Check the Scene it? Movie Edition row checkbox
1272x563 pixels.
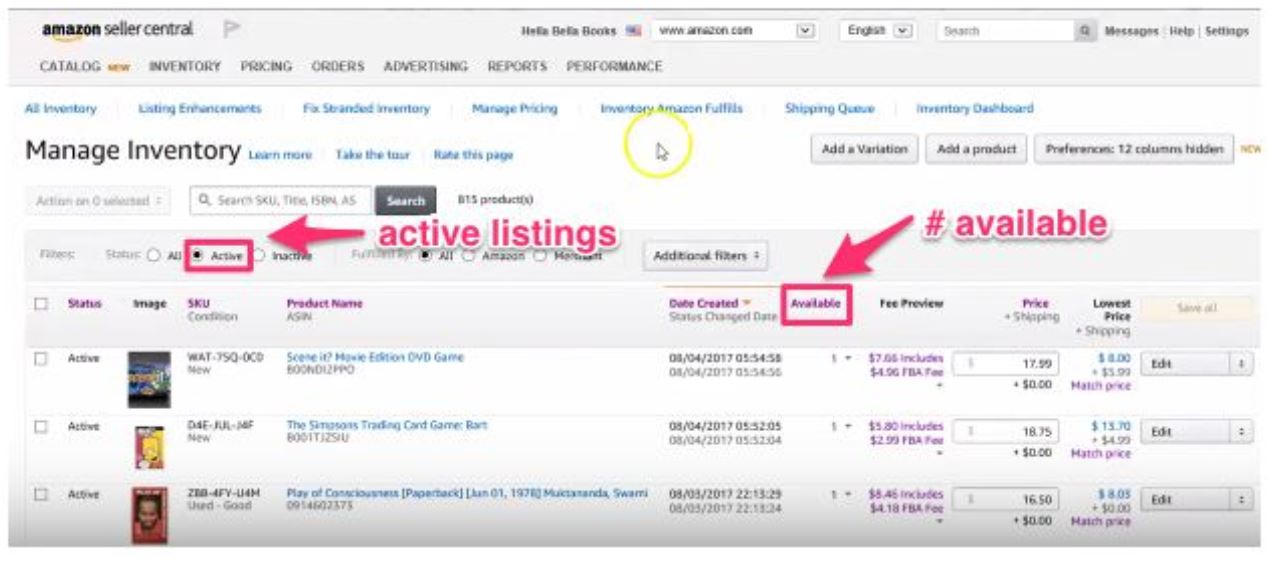click(41, 358)
